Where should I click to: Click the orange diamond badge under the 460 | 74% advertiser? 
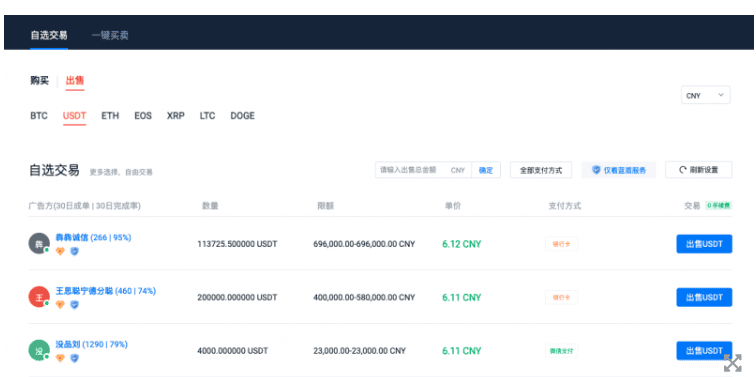tap(60, 305)
